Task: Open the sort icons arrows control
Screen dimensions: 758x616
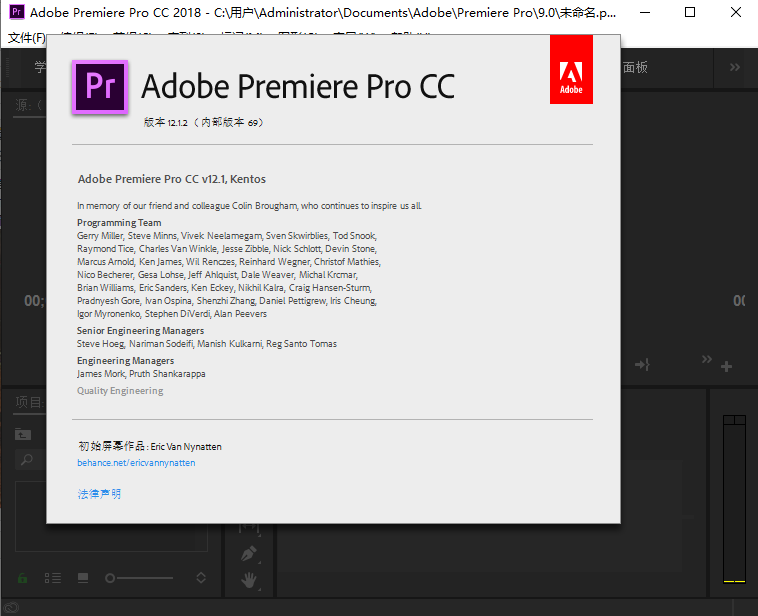Action: click(201, 578)
